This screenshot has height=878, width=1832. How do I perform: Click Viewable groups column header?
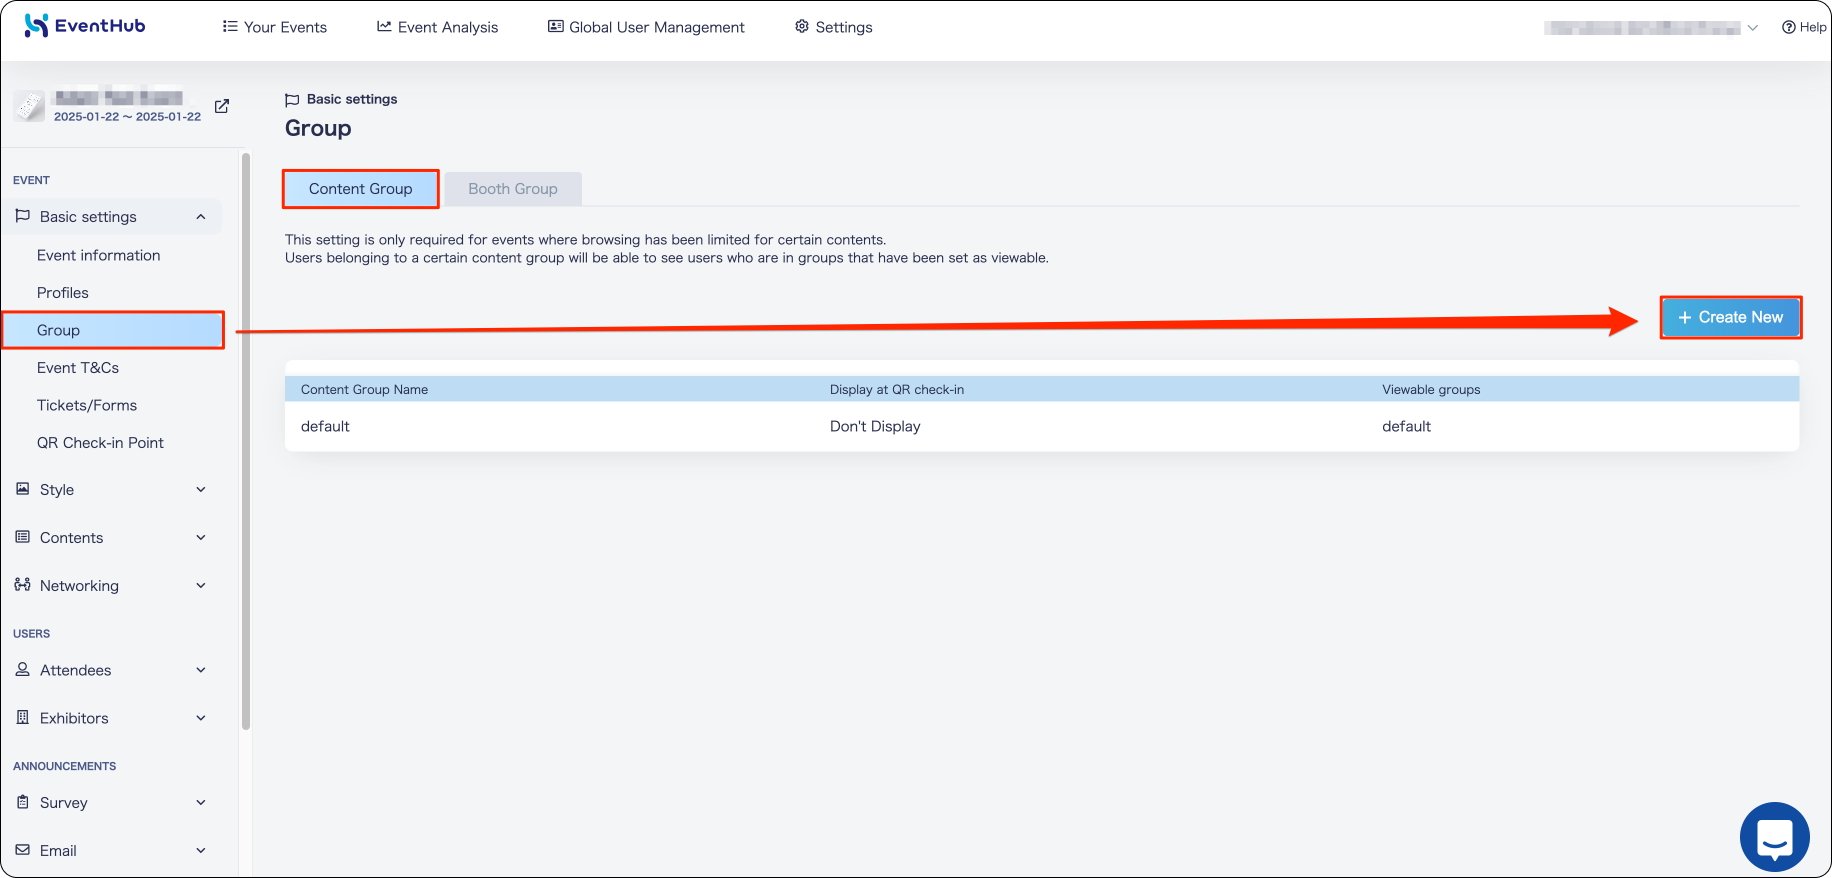coord(1431,390)
